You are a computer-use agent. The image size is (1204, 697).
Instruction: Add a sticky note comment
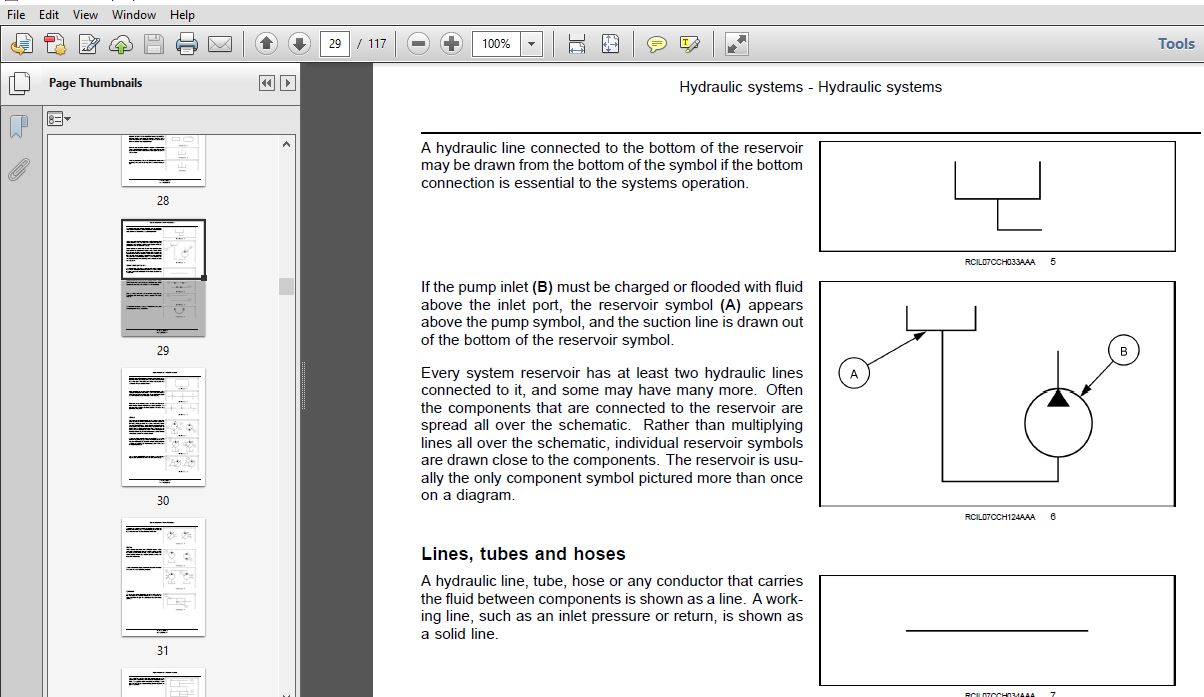(657, 44)
